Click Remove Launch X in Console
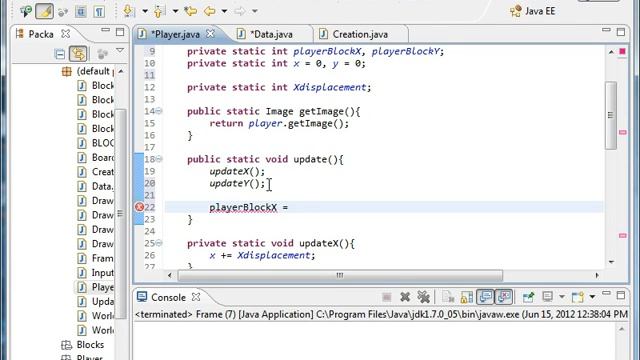 (x=405, y=297)
